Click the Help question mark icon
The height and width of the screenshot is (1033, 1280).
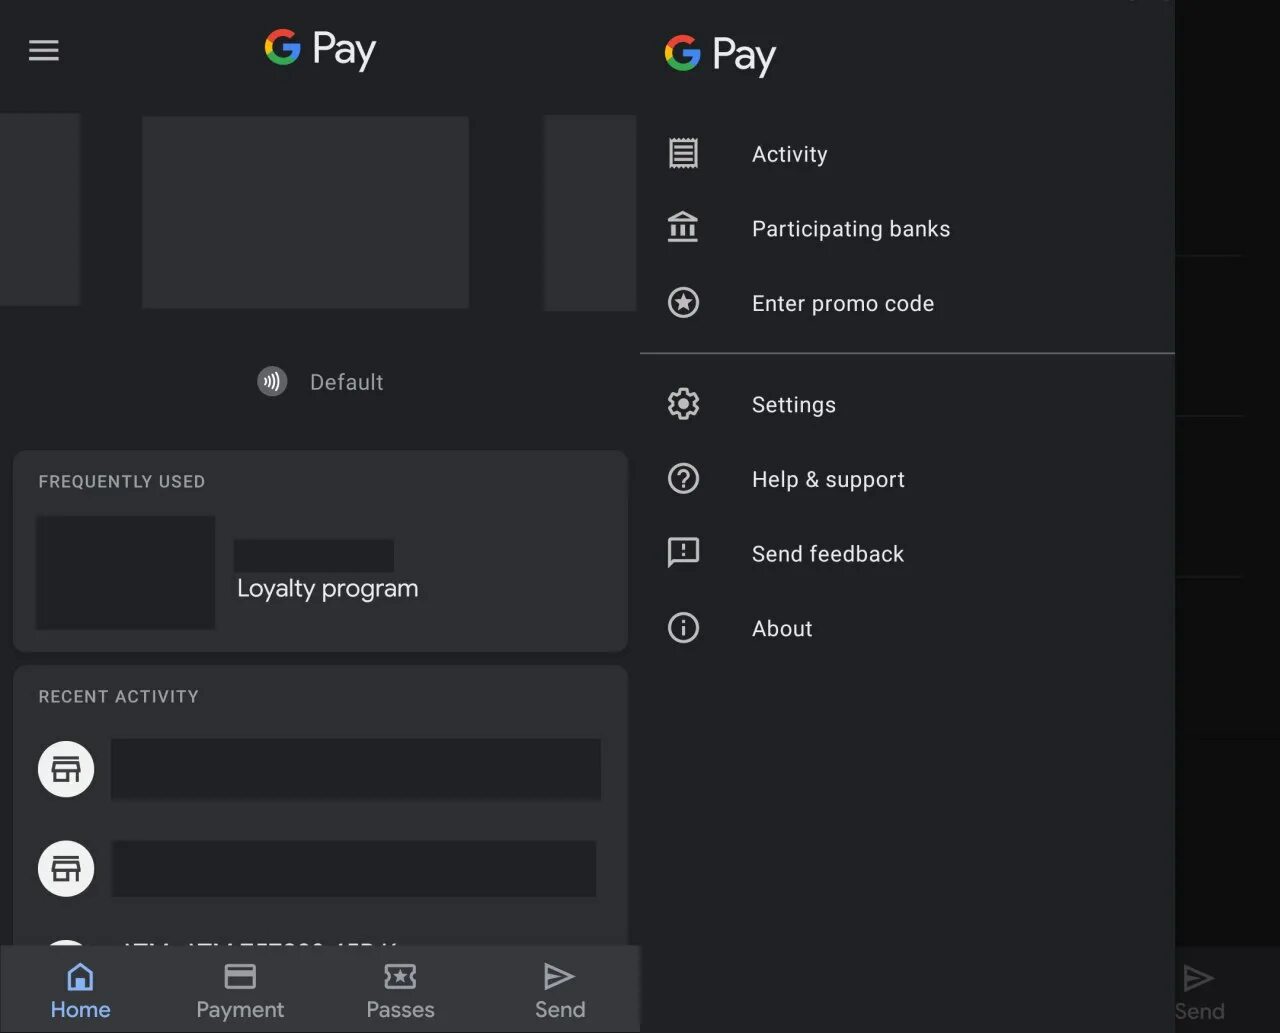point(683,478)
